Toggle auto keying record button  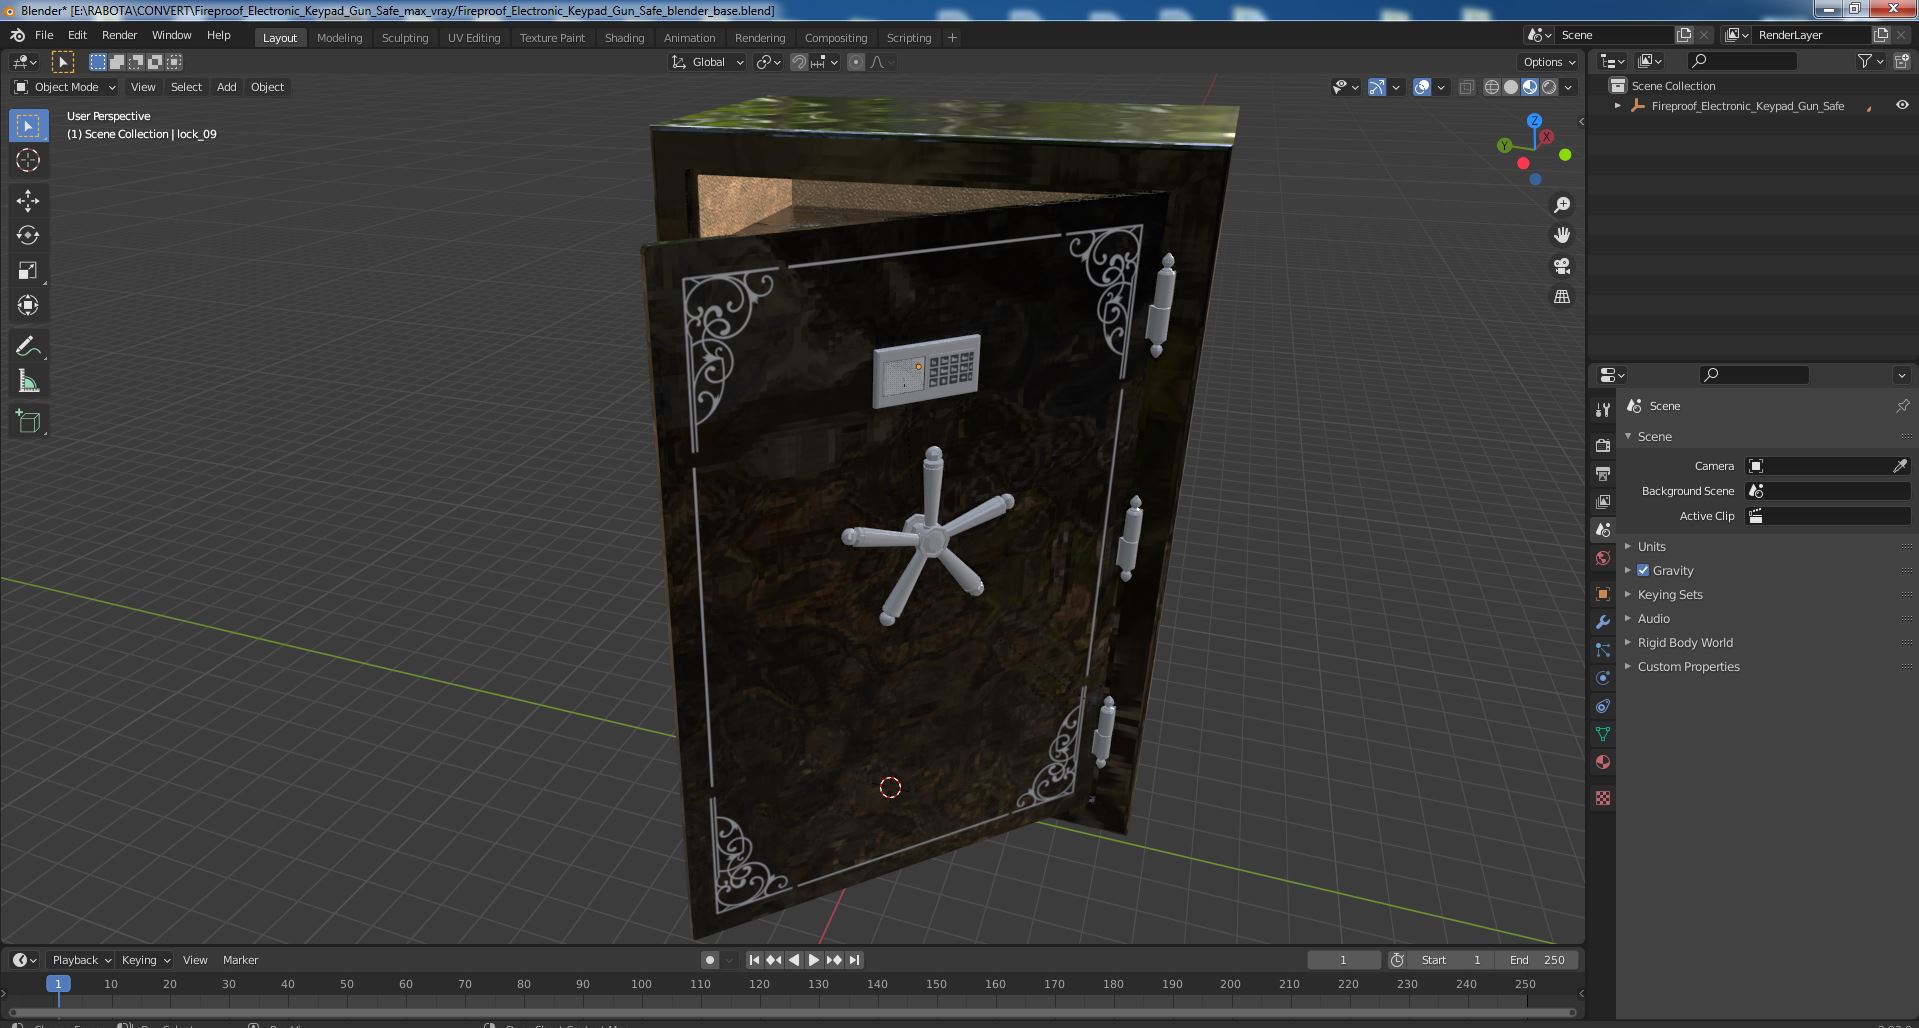709,960
